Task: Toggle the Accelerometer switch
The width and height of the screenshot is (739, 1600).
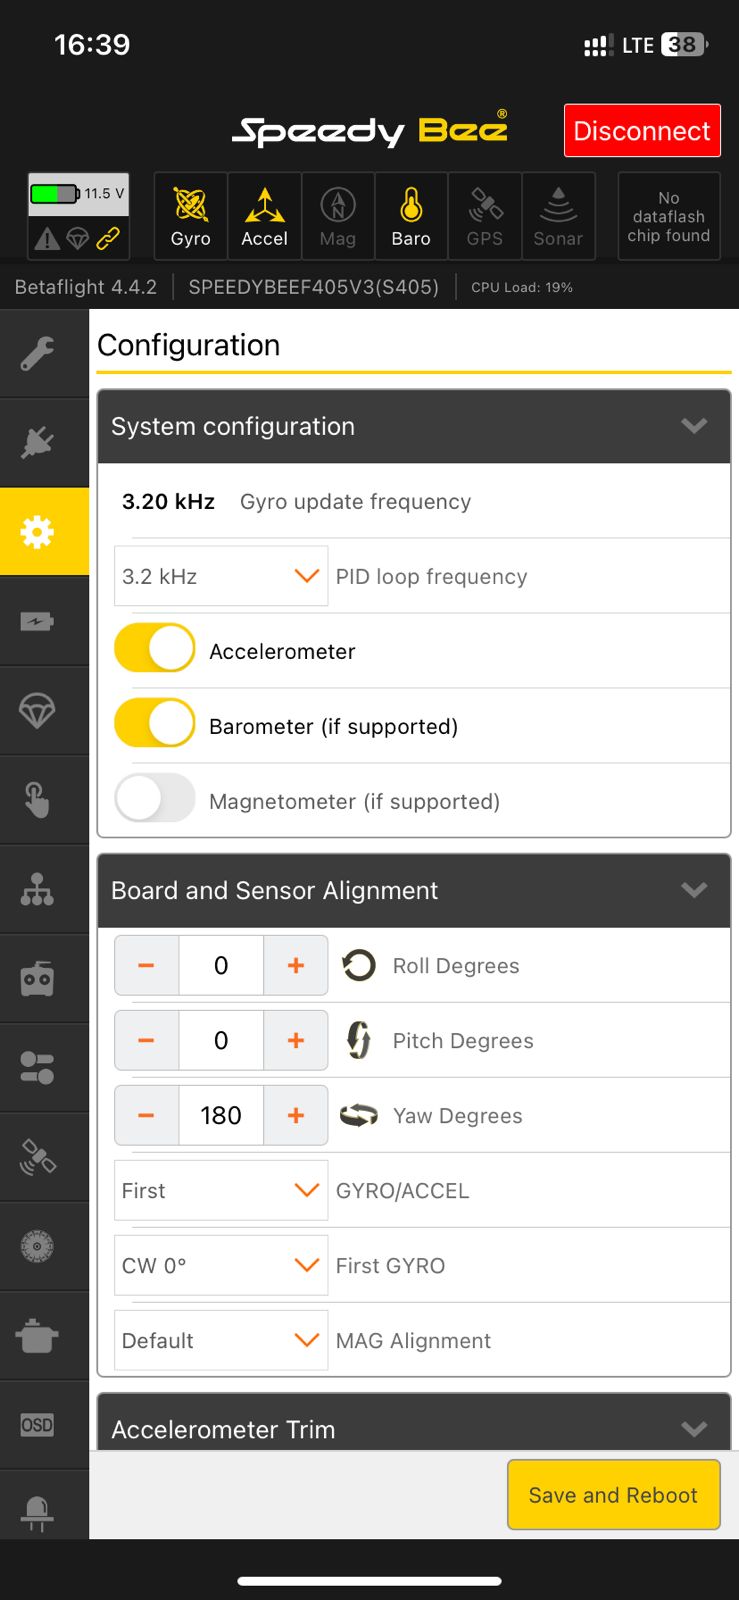Action: click(x=155, y=648)
